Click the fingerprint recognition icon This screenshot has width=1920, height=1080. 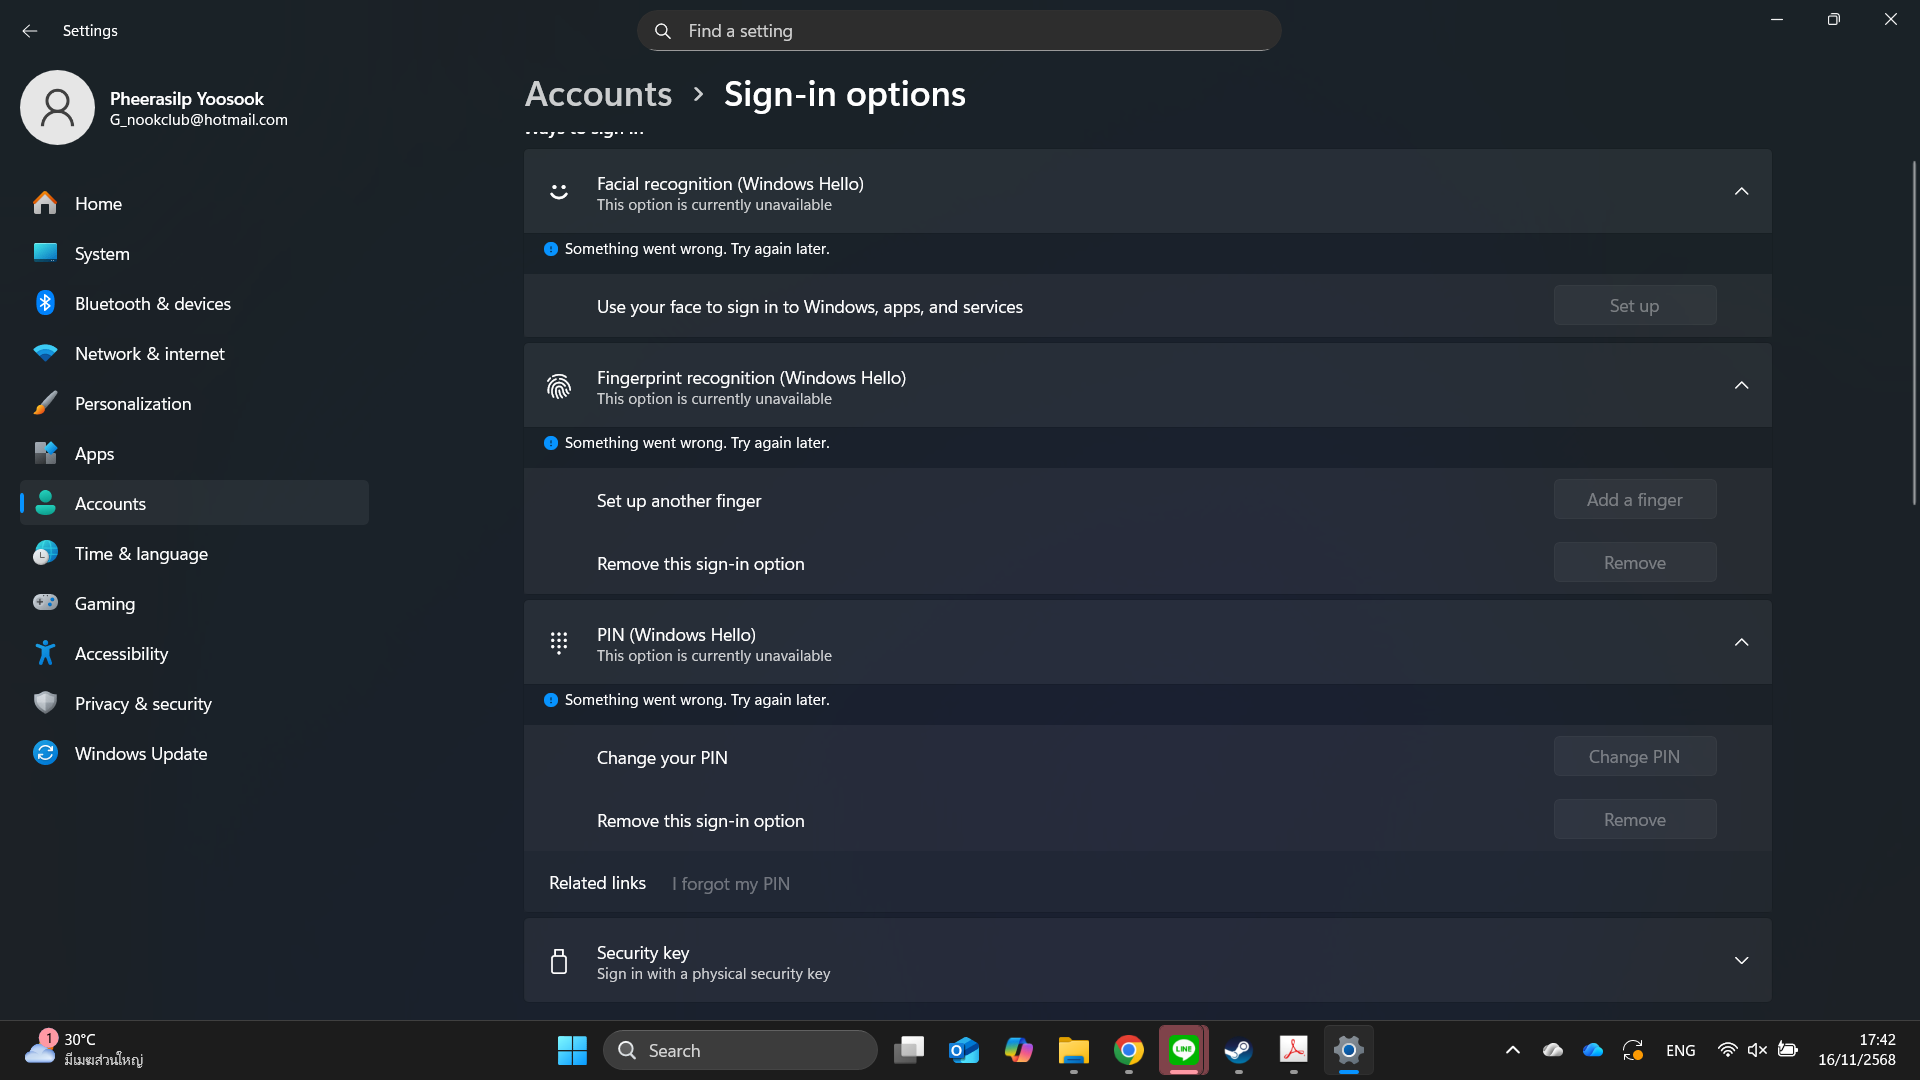[559, 387]
